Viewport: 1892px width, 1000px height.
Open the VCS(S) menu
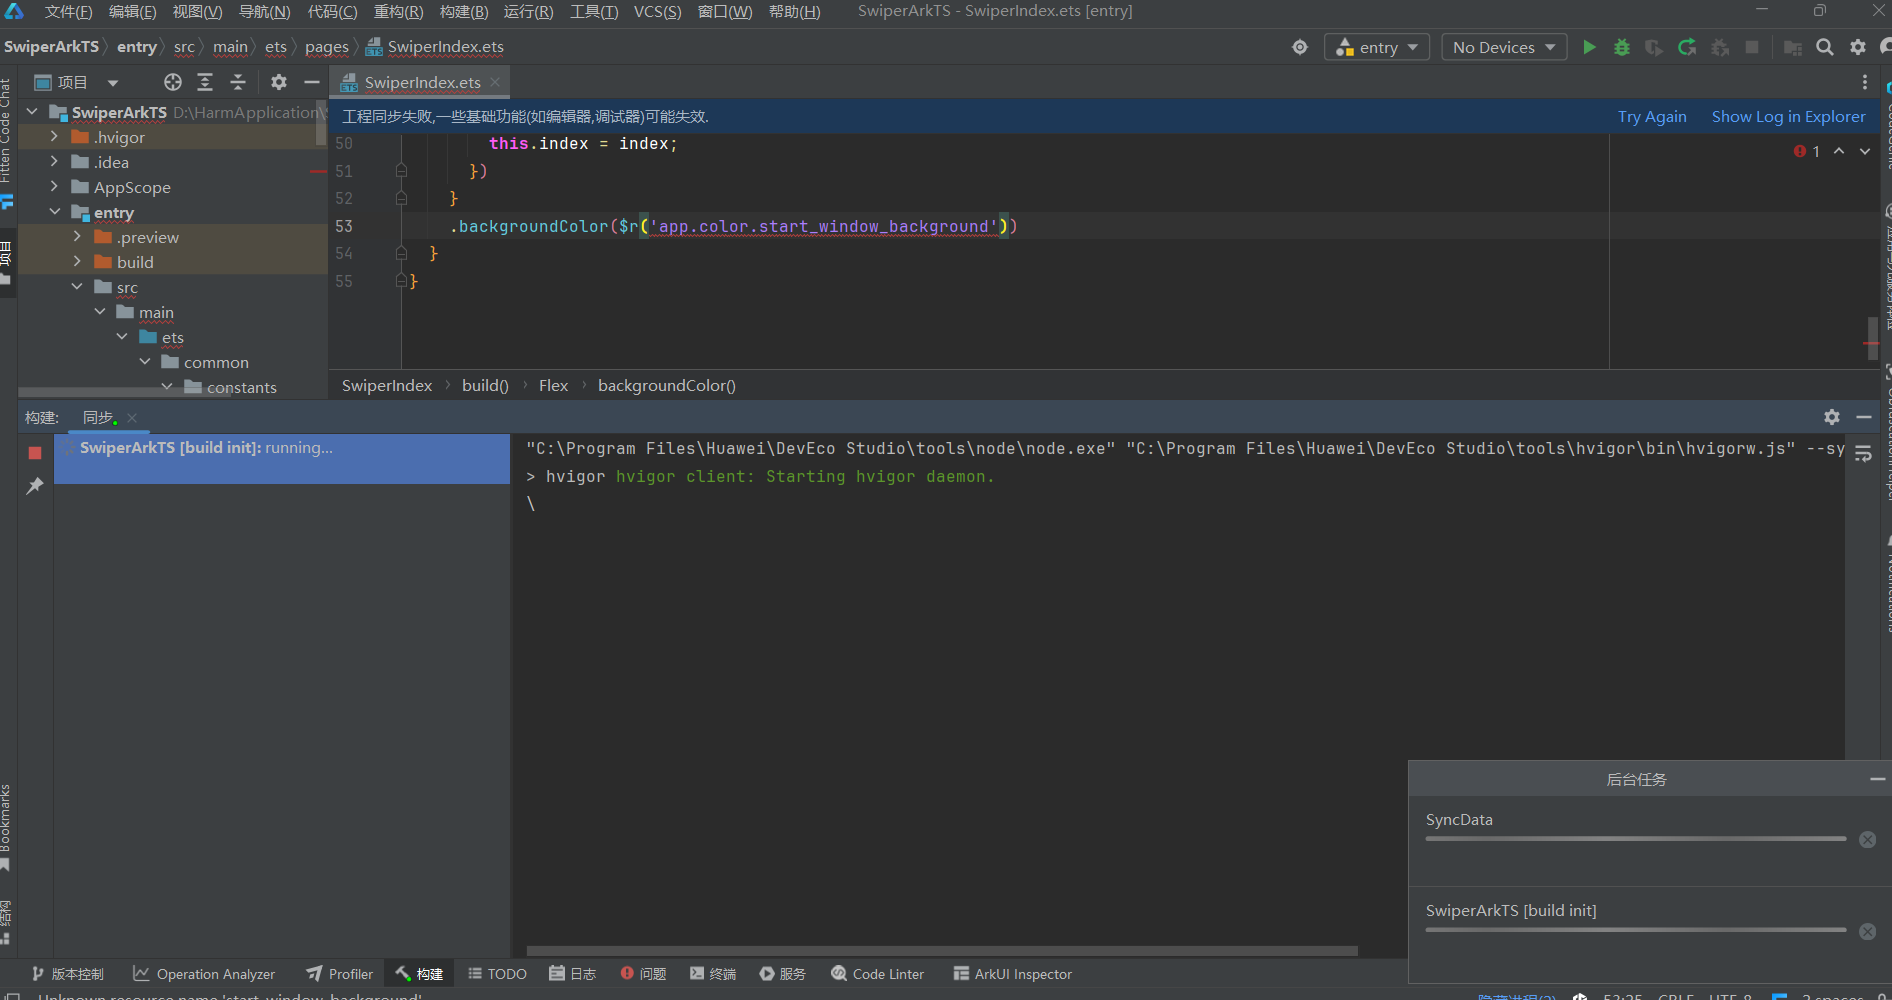(657, 11)
